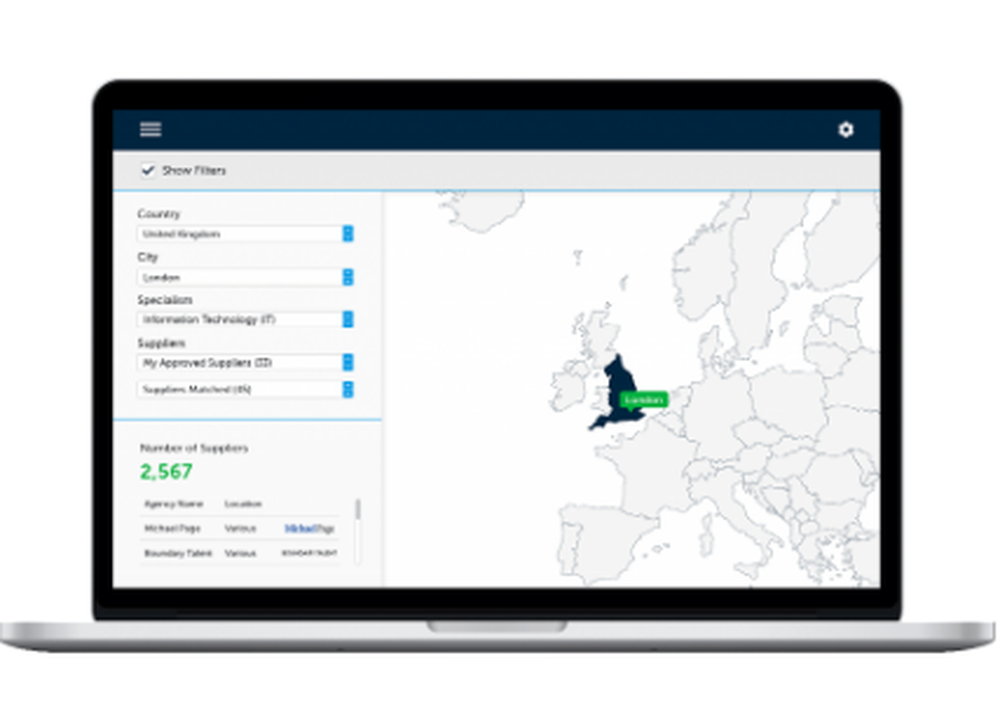
Task: Click the 2,567 suppliers count
Action: coord(166,472)
